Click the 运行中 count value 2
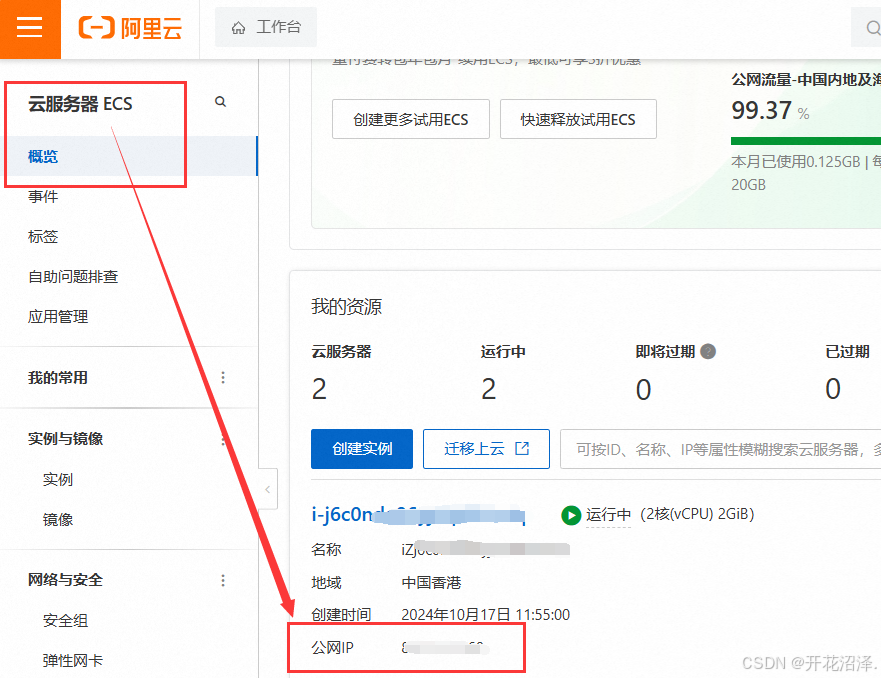 pos(488,389)
